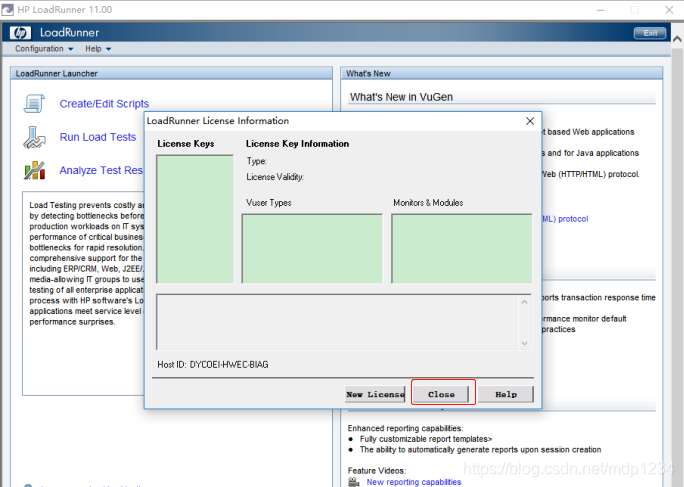Open Analyze Test Results link
Image resolution: width=684 pixels, height=487 pixels.
[x=101, y=170]
